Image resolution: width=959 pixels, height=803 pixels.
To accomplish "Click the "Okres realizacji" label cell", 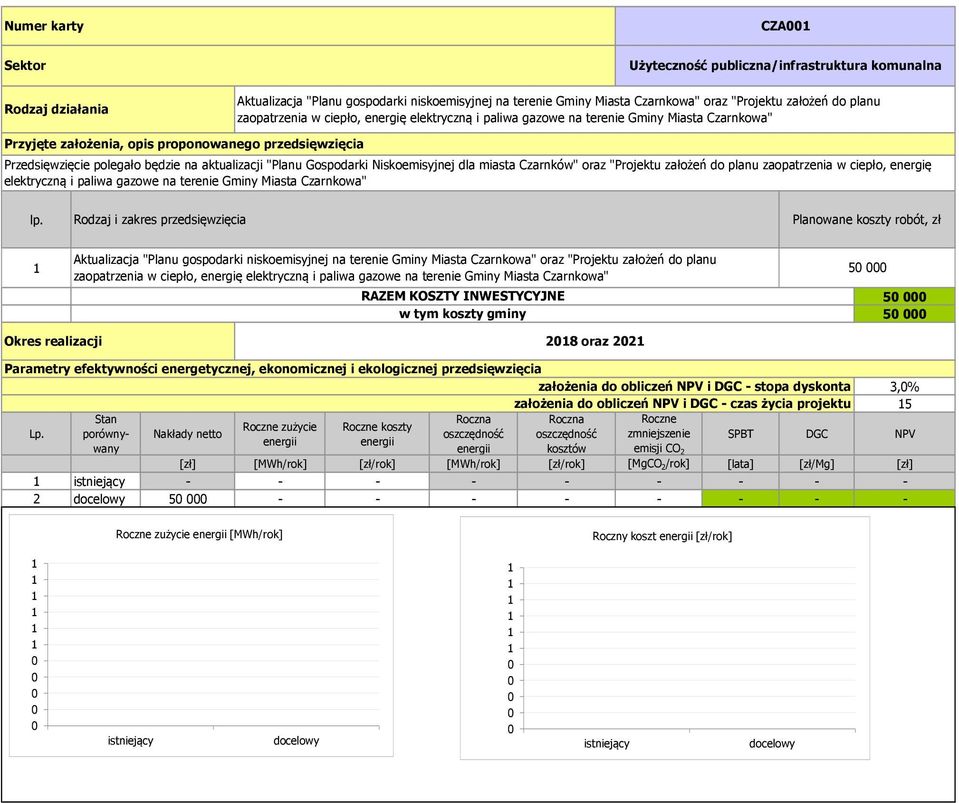I will tap(117, 341).
